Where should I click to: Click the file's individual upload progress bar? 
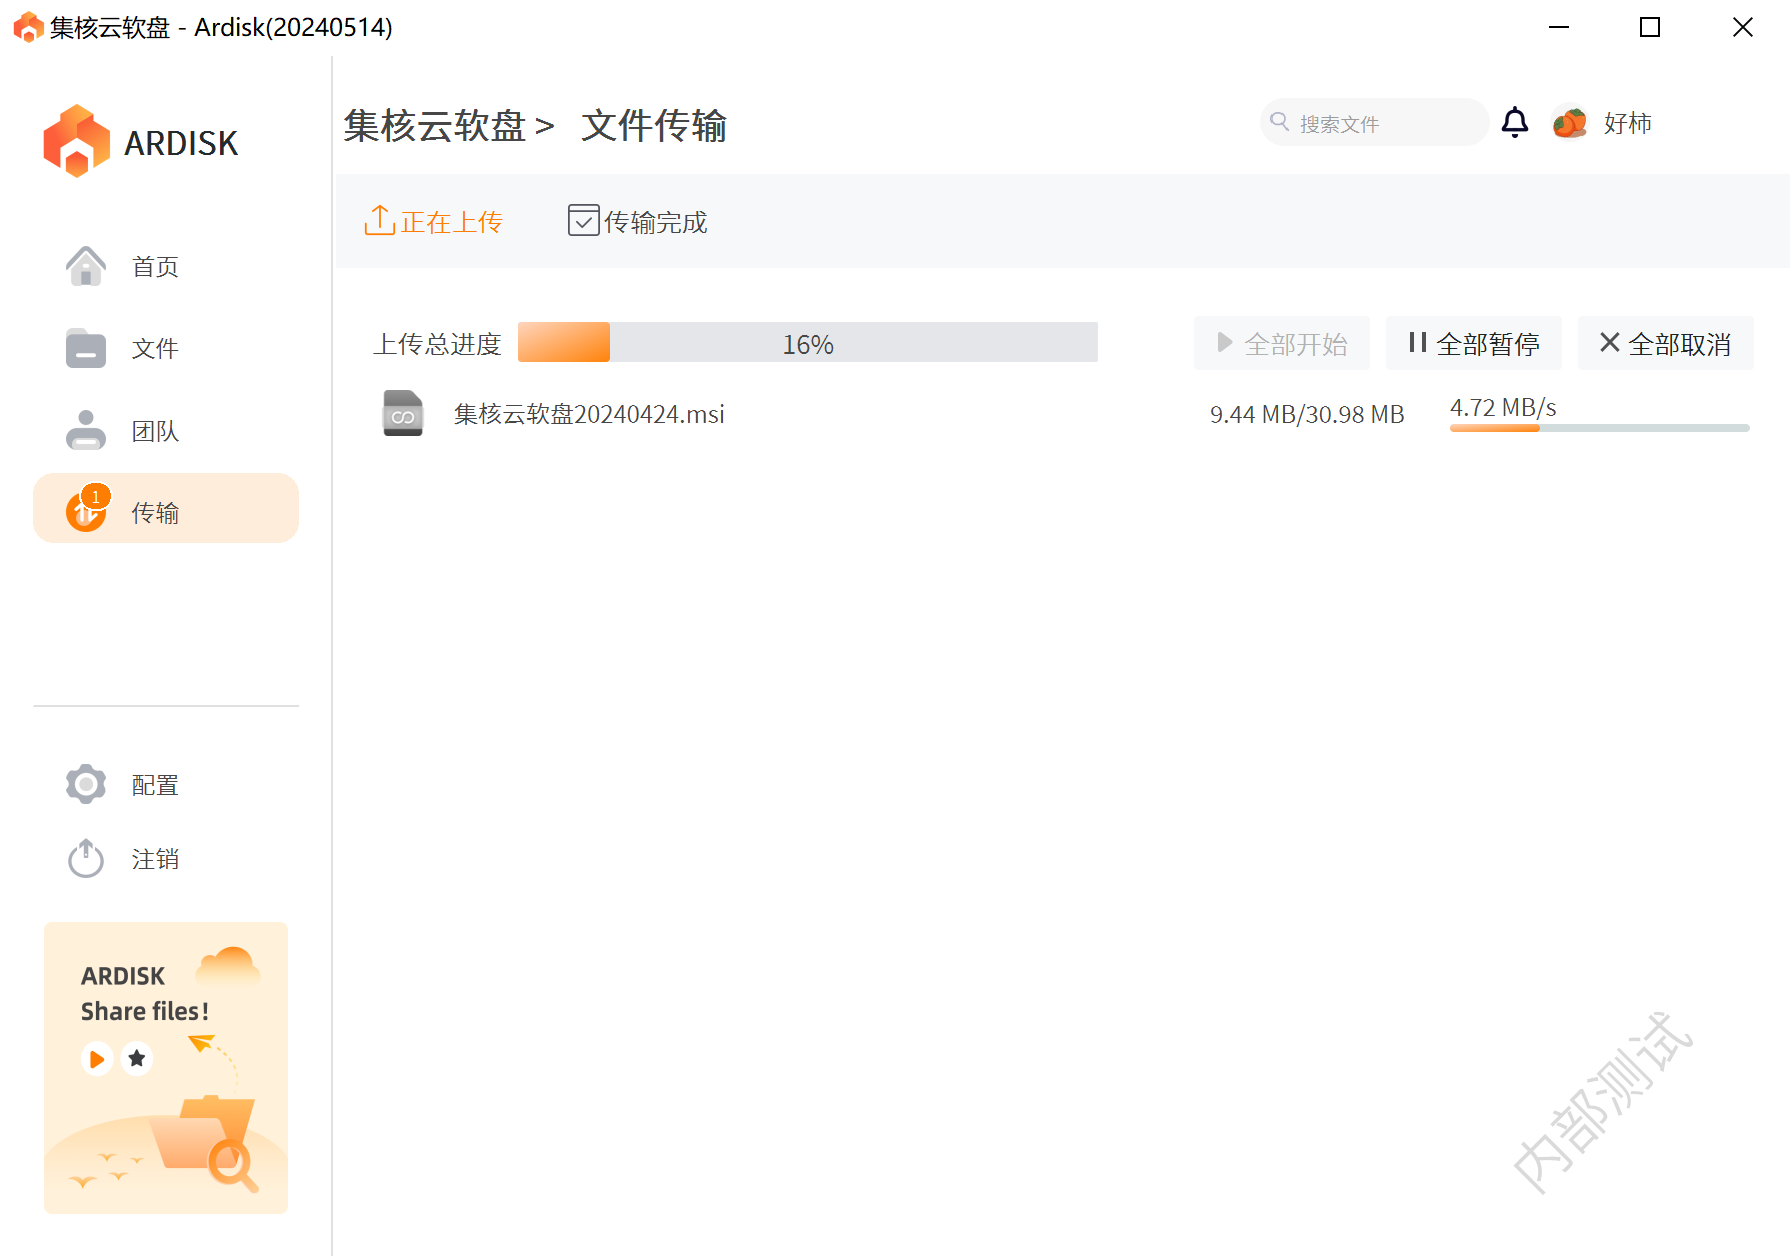(x=1600, y=428)
